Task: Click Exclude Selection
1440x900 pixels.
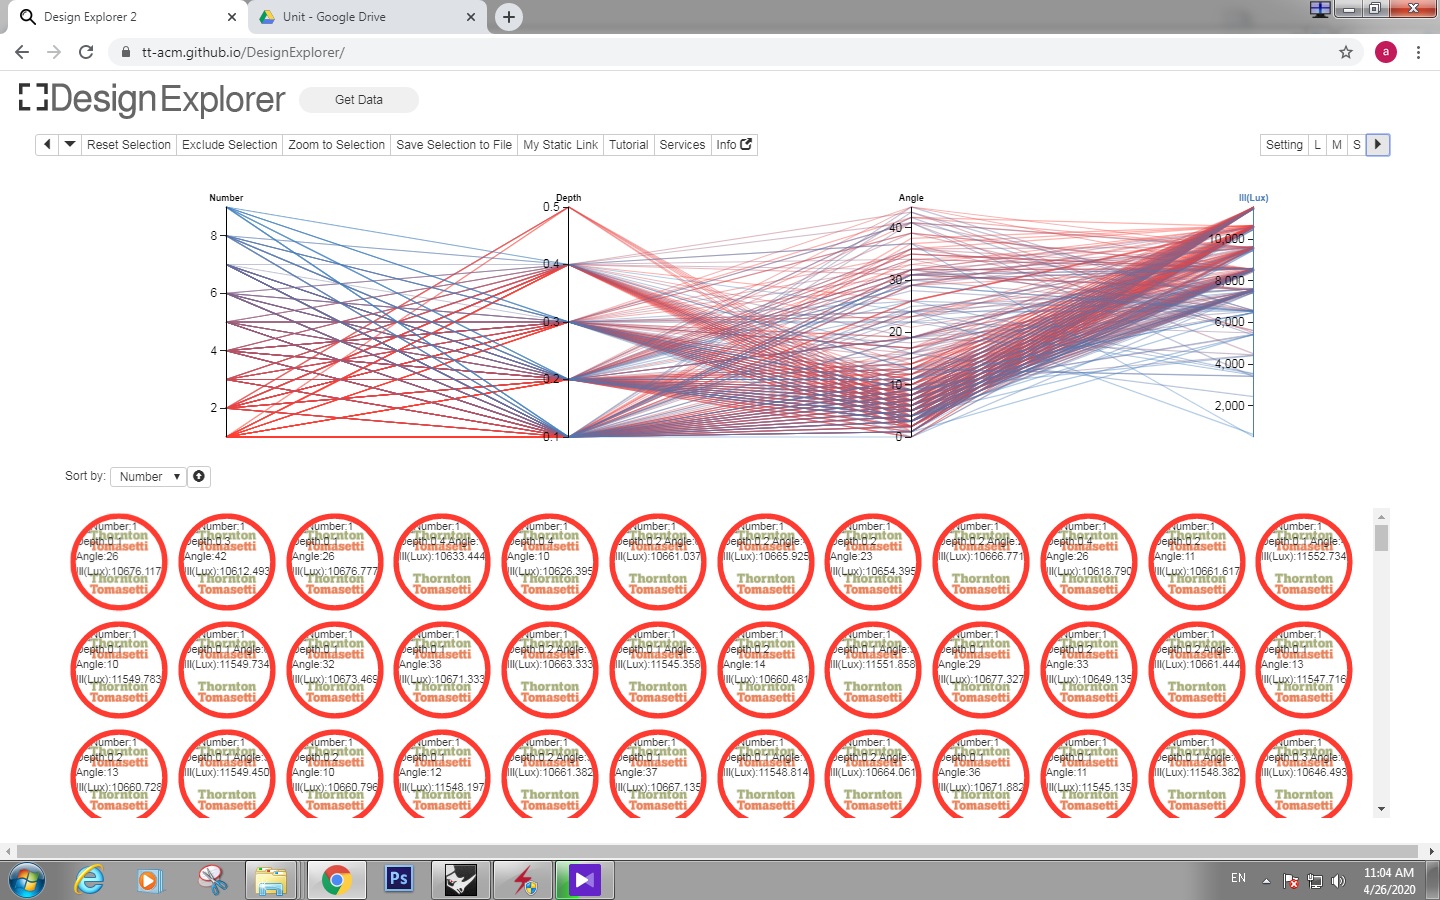Action: pyautogui.click(x=230, y=145)
